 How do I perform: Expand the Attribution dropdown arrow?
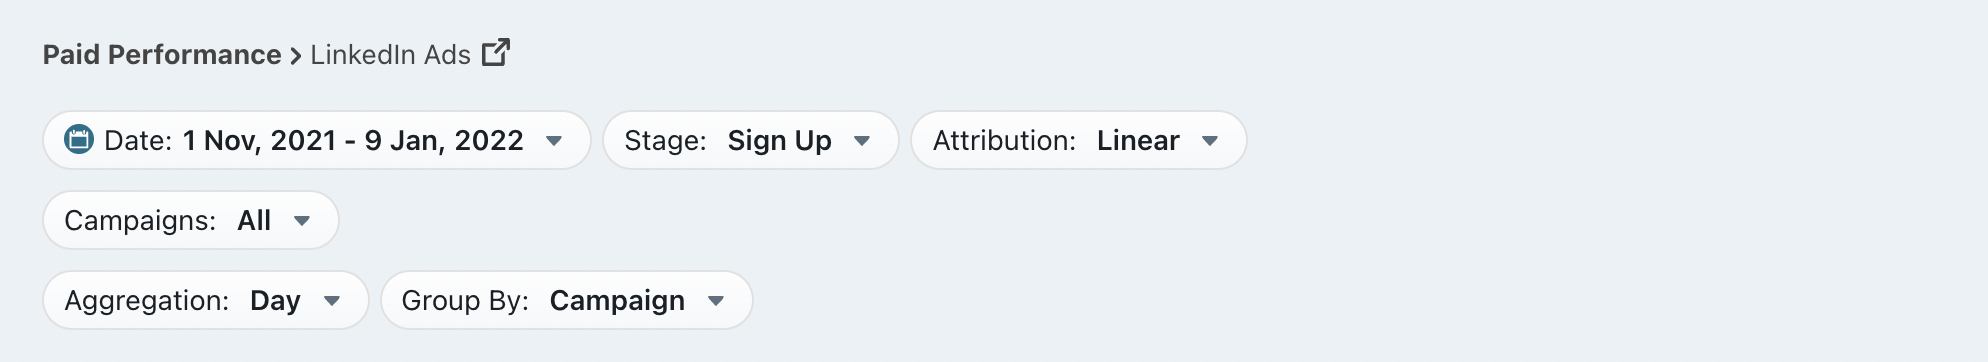tap(1210, 141)
